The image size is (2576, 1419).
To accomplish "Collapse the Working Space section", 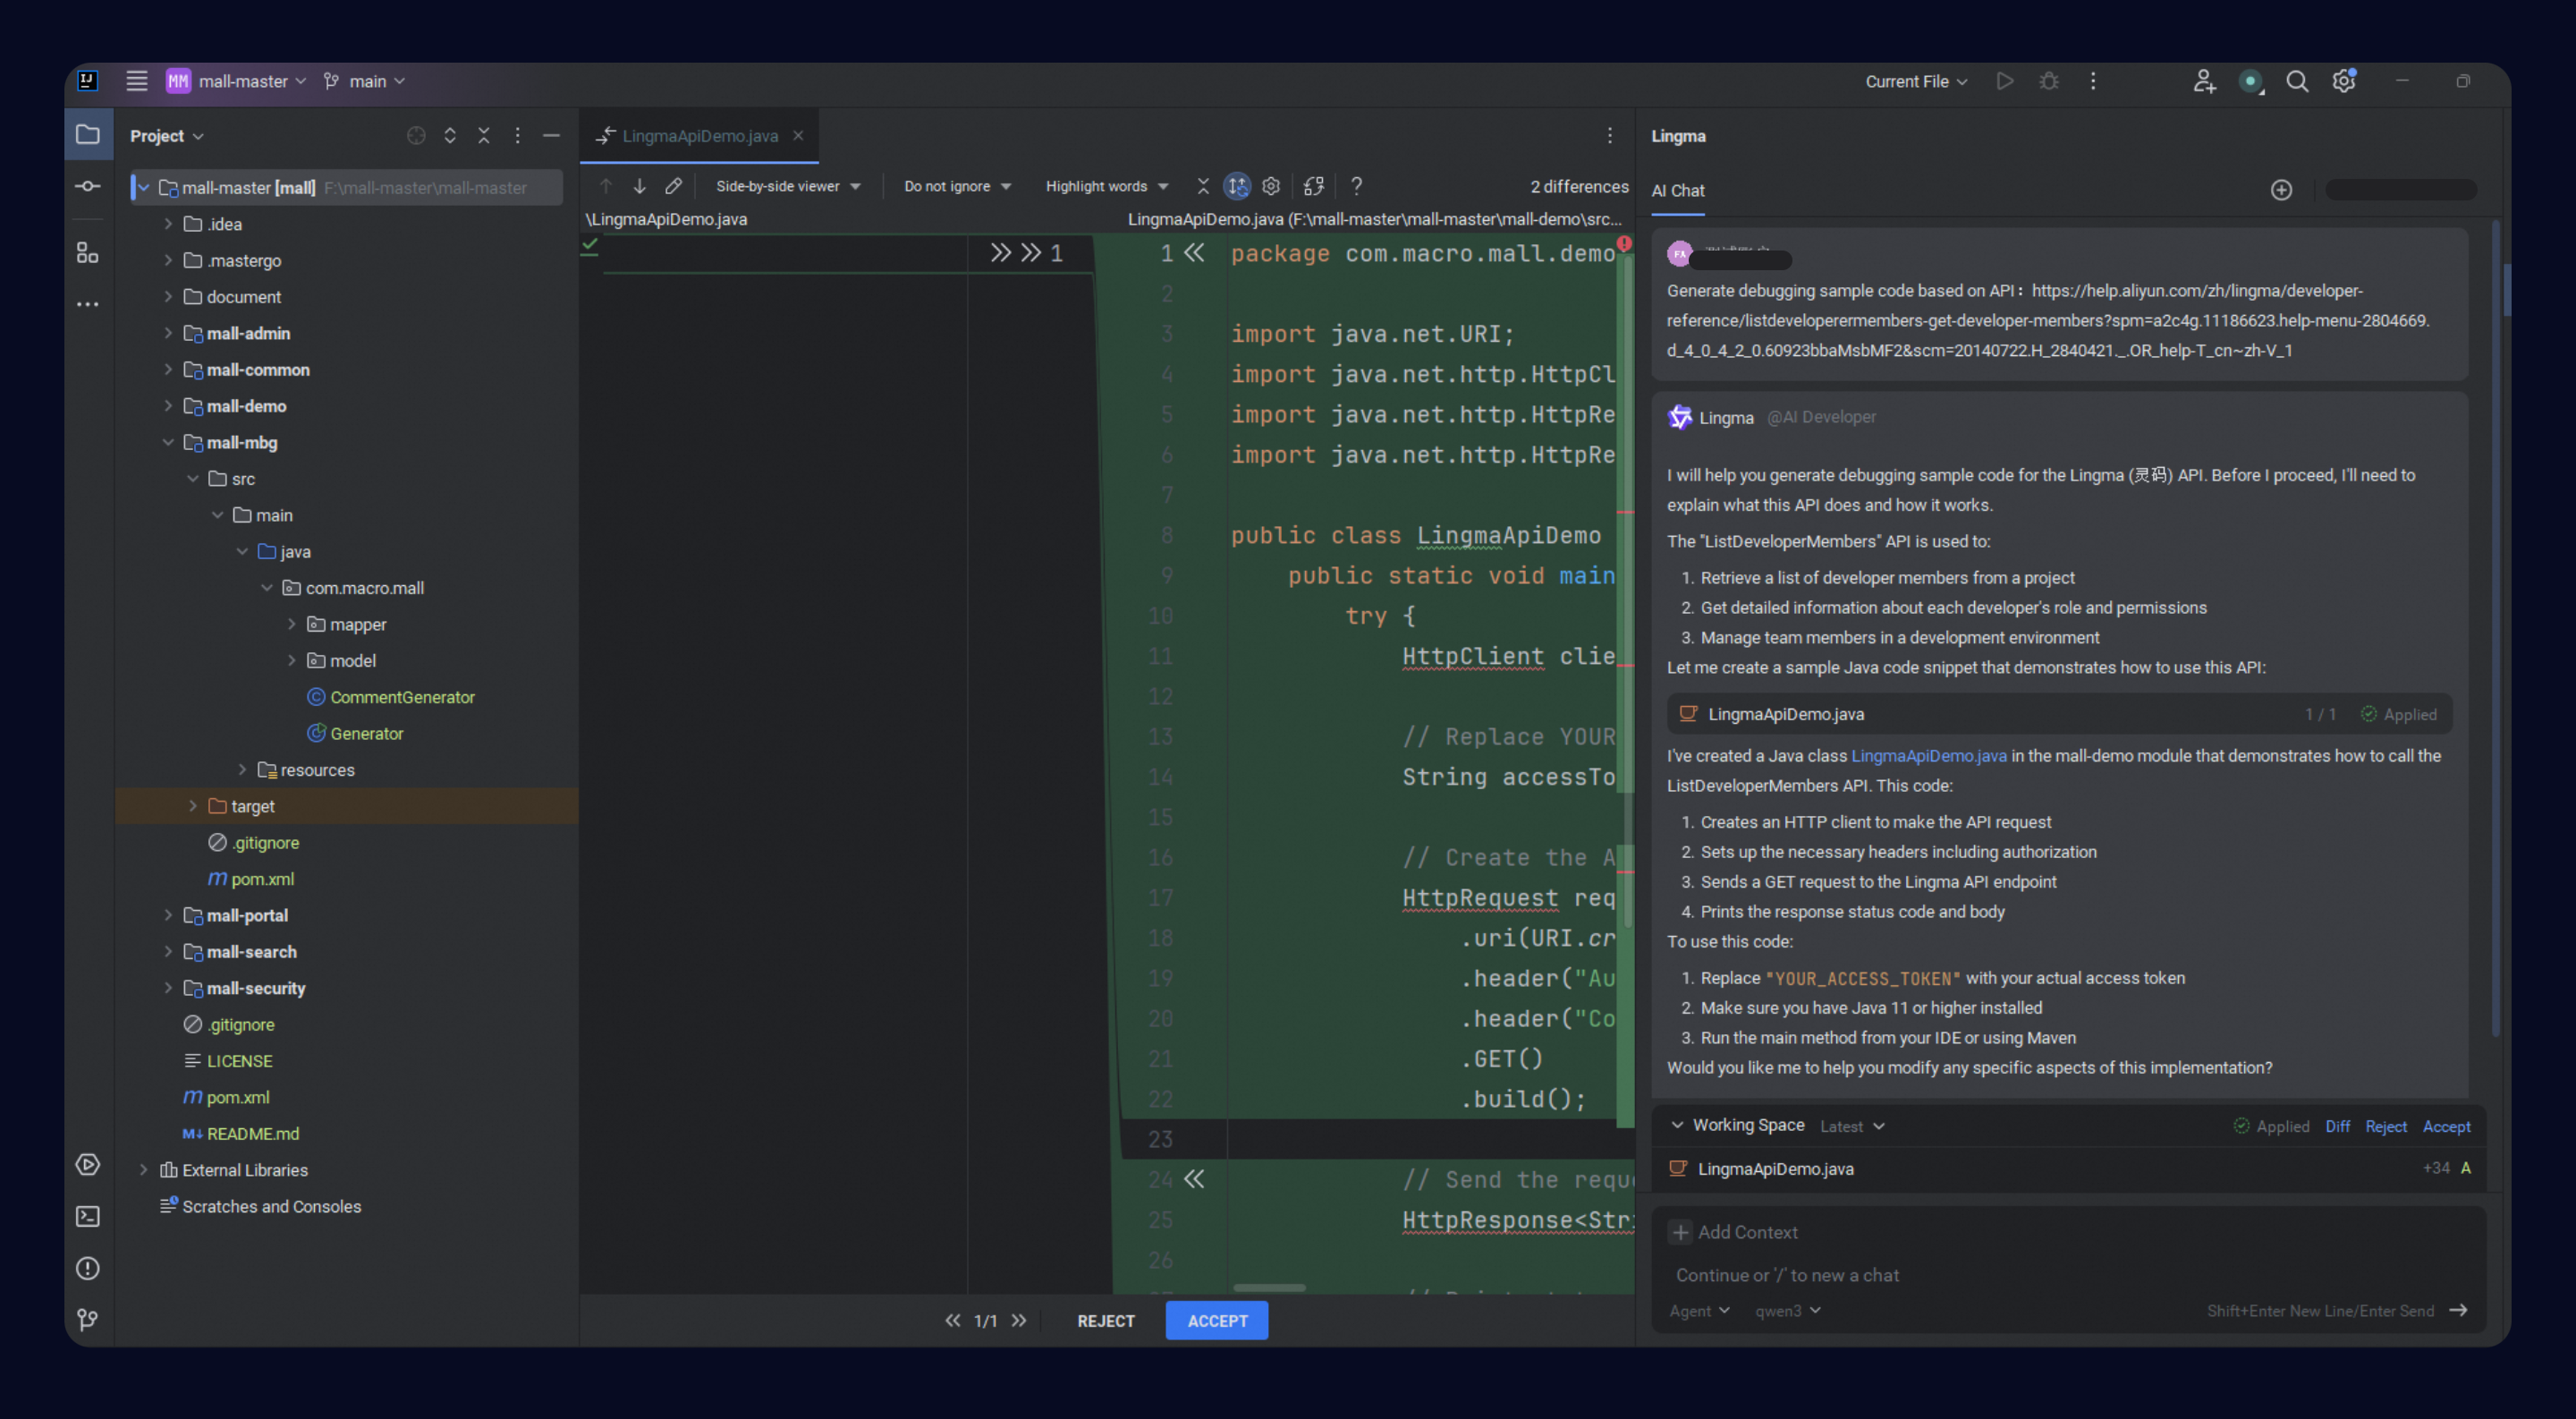I will point(1677,1125).
